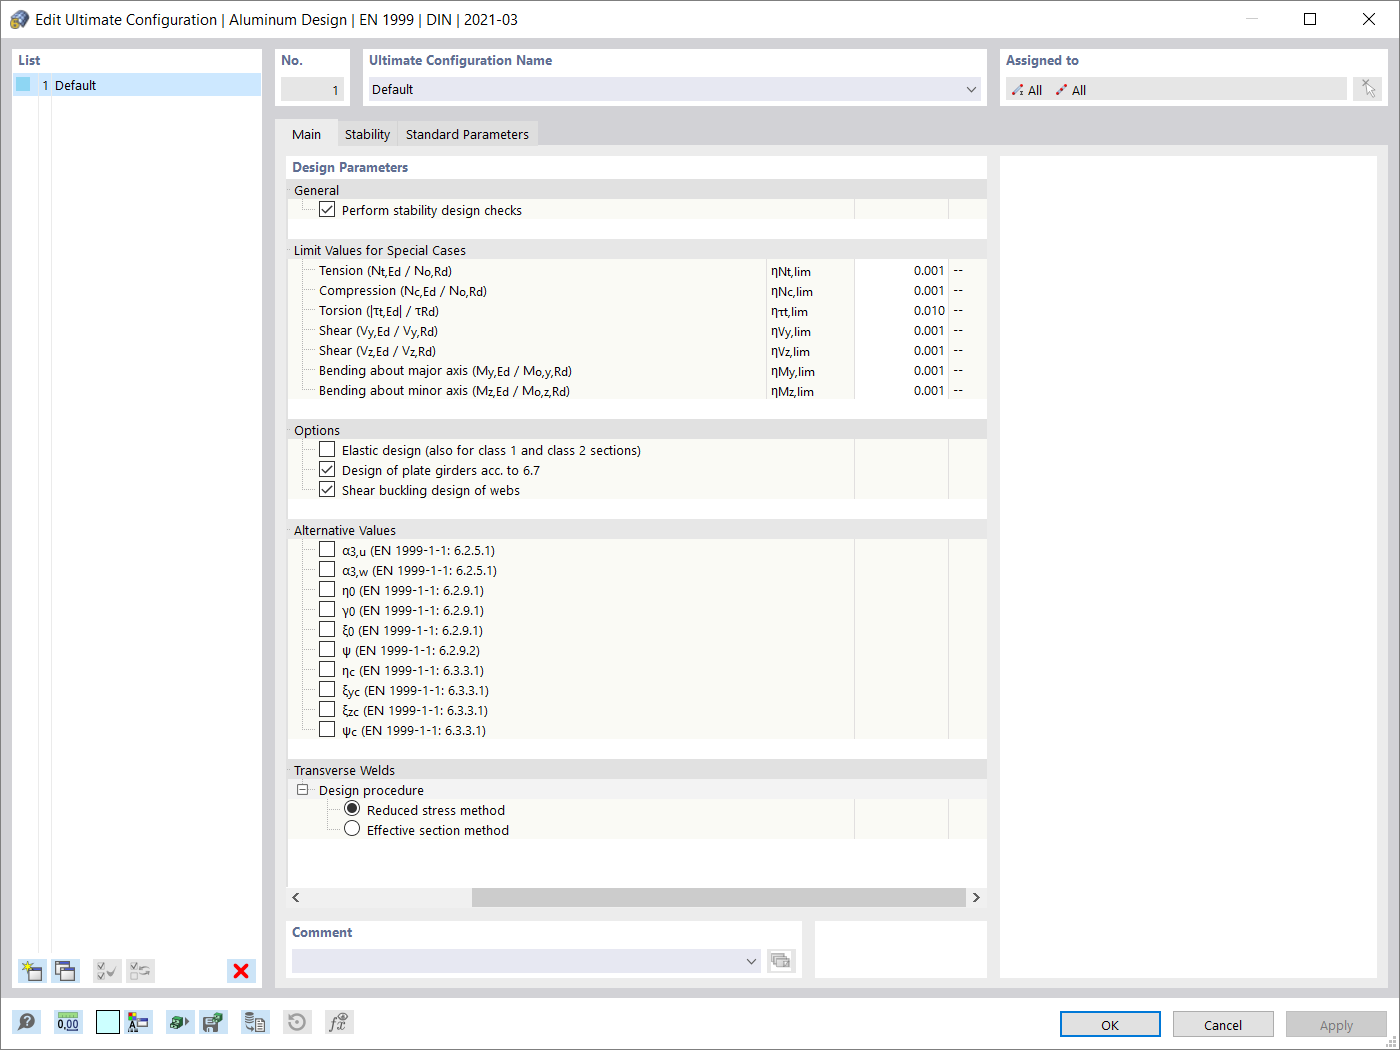Image resolution: width=1400 pixels, height=1050 pixels.
Task: Open the display properties settings
Action: point(139,1022)
